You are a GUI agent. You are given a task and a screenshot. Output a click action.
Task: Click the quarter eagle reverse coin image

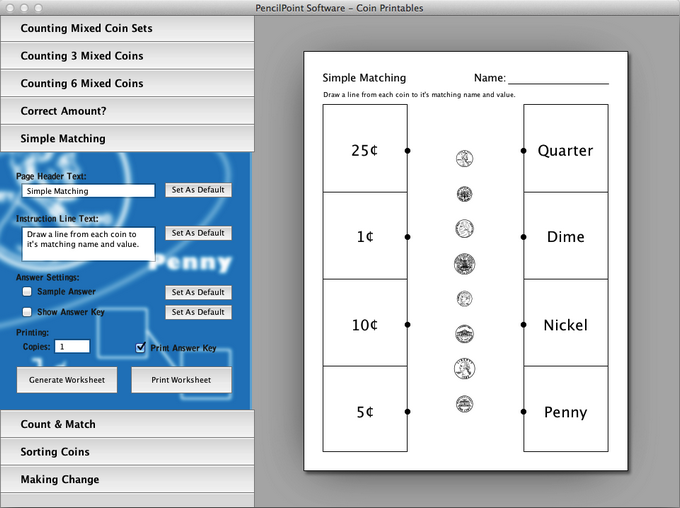pyautogui.click(x=465, y=264)
